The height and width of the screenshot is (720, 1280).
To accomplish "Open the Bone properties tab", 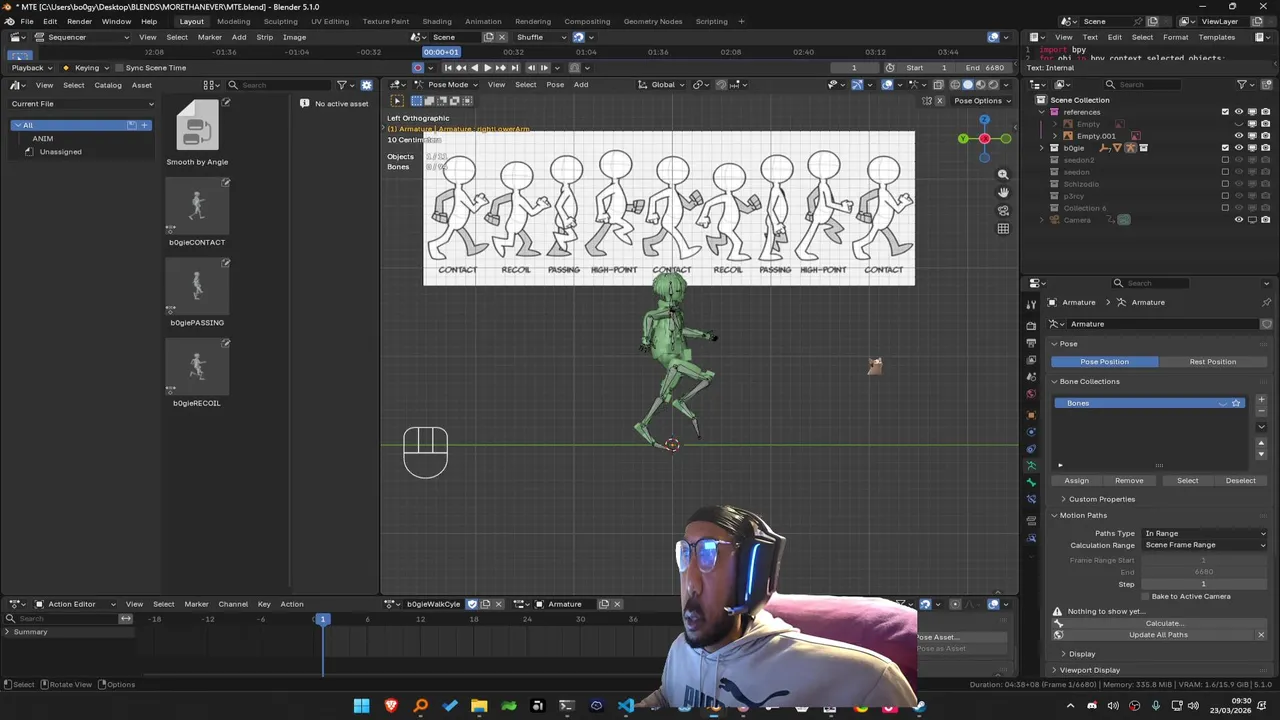I will click(x=1031, y=483).
